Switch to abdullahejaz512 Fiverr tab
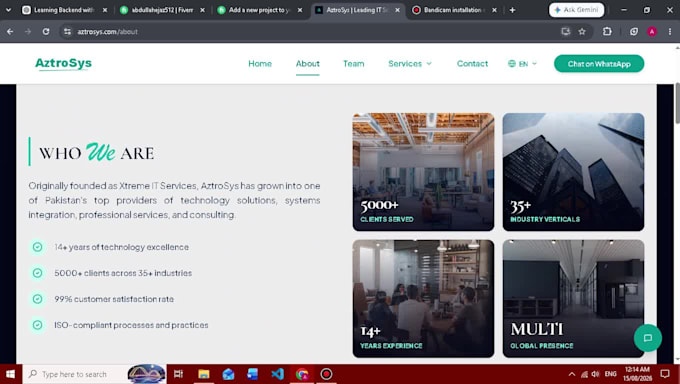This screenshot has width=680, height=384. click(x=163, y=10)
